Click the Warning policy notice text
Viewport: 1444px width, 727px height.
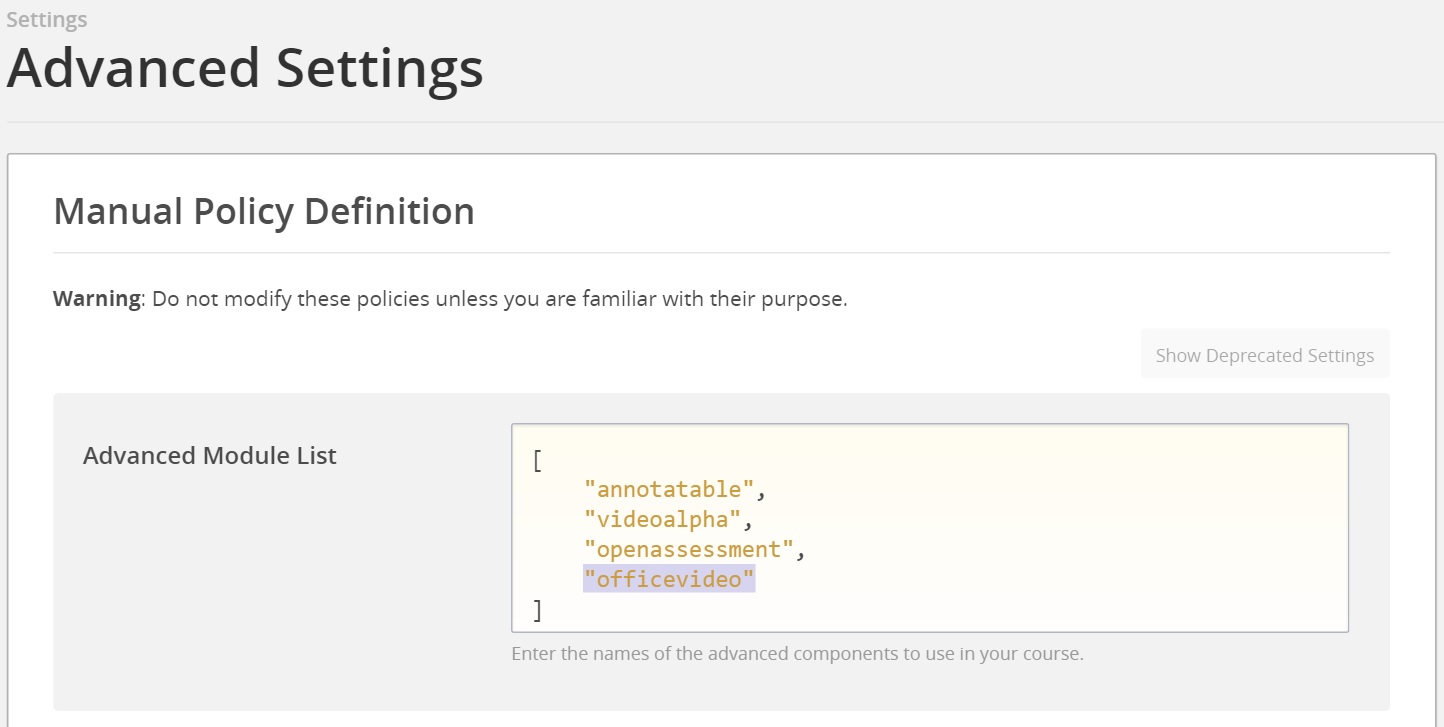click(450, 299)
